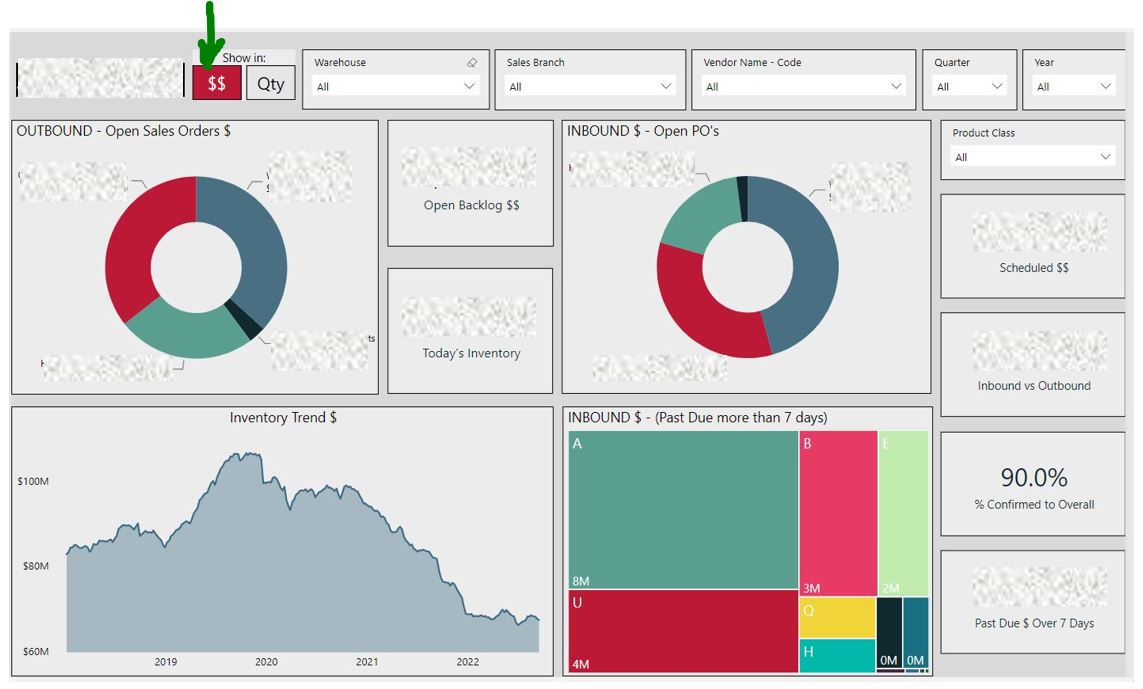
Task: Click the Open Backlog $$ card
Action: click(x=470, y=184)
